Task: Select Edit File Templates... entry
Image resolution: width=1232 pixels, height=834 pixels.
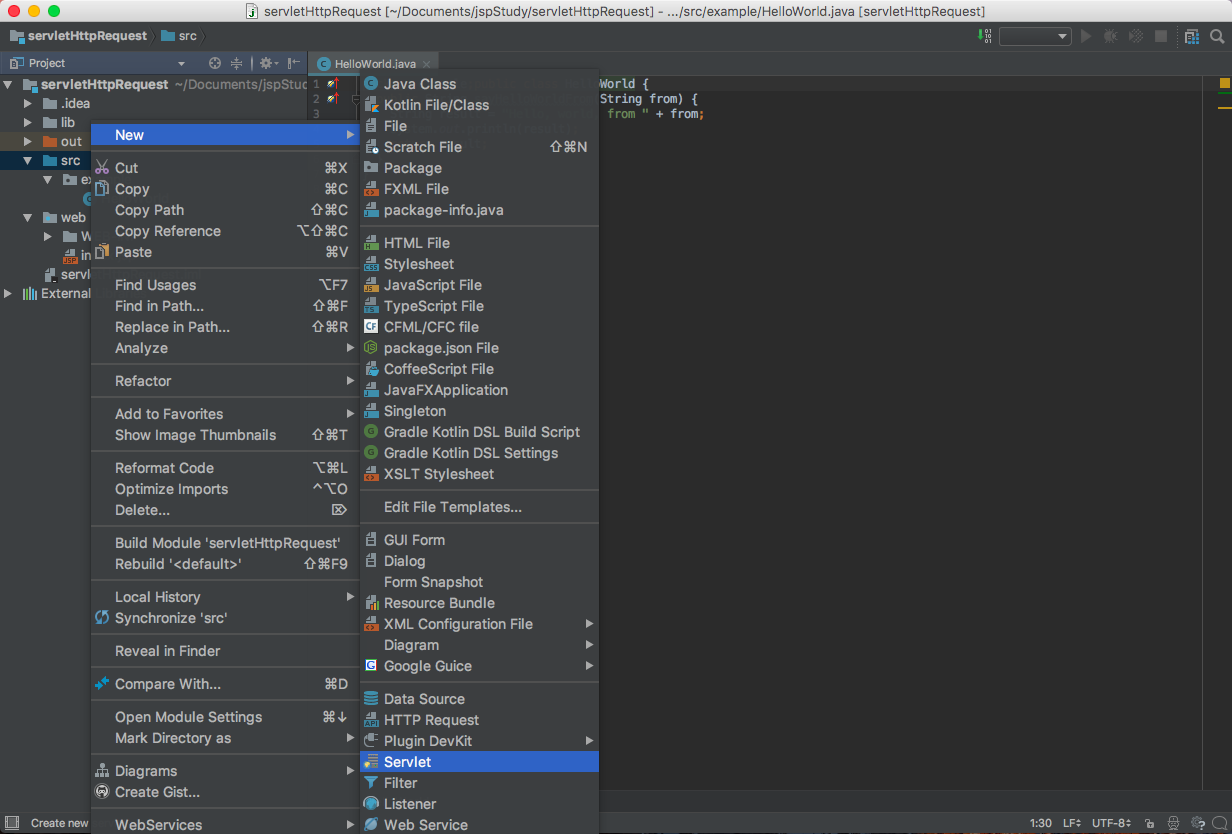Action: pos(479,507)
